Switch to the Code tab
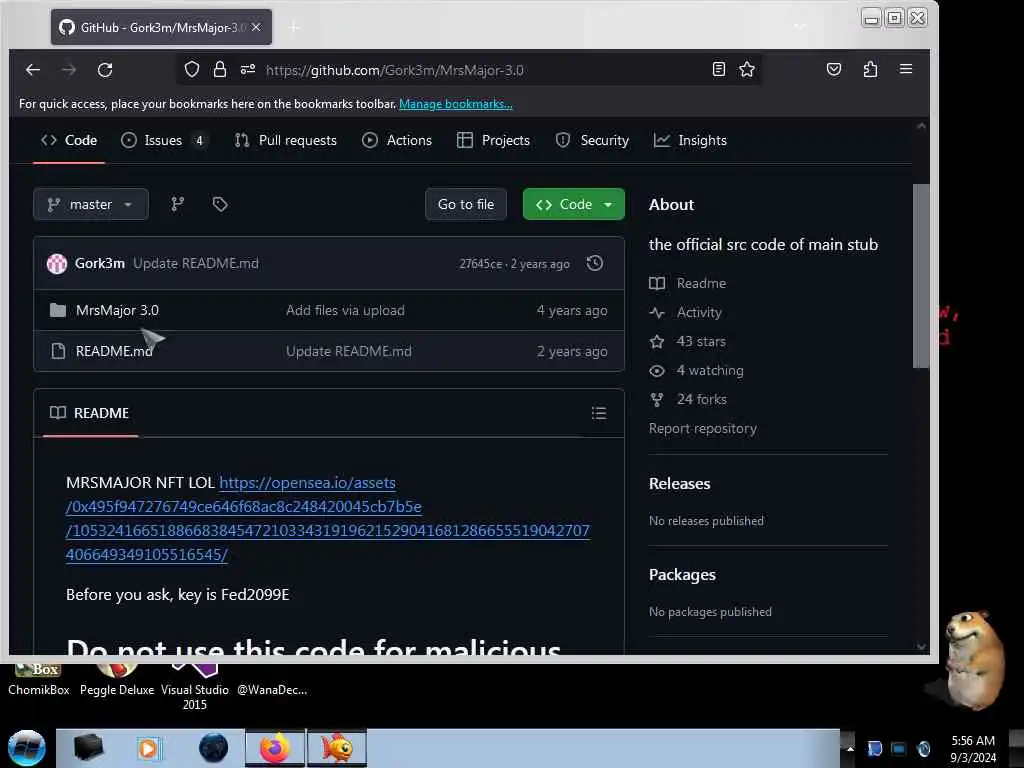1024x768 pixels. (69, 140)
